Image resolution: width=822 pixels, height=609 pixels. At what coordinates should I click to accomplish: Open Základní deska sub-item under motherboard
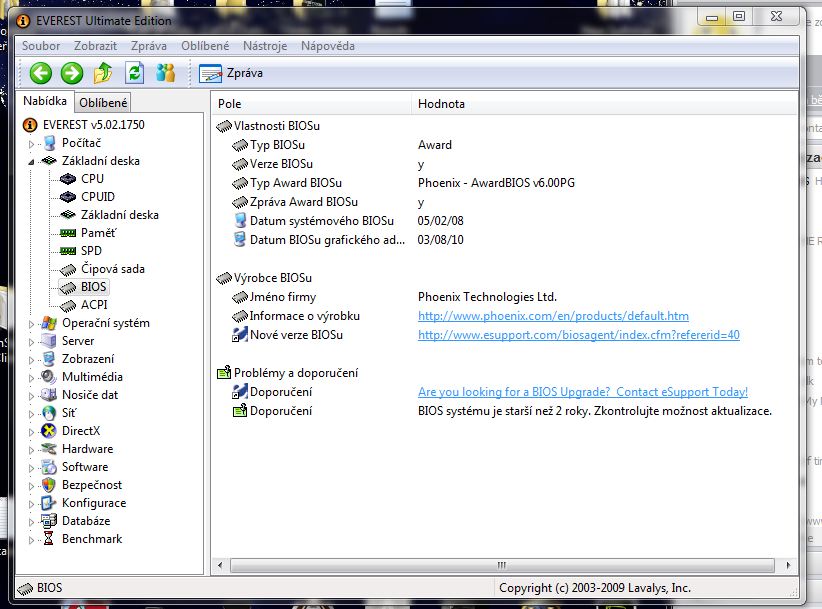pos(120,215)
